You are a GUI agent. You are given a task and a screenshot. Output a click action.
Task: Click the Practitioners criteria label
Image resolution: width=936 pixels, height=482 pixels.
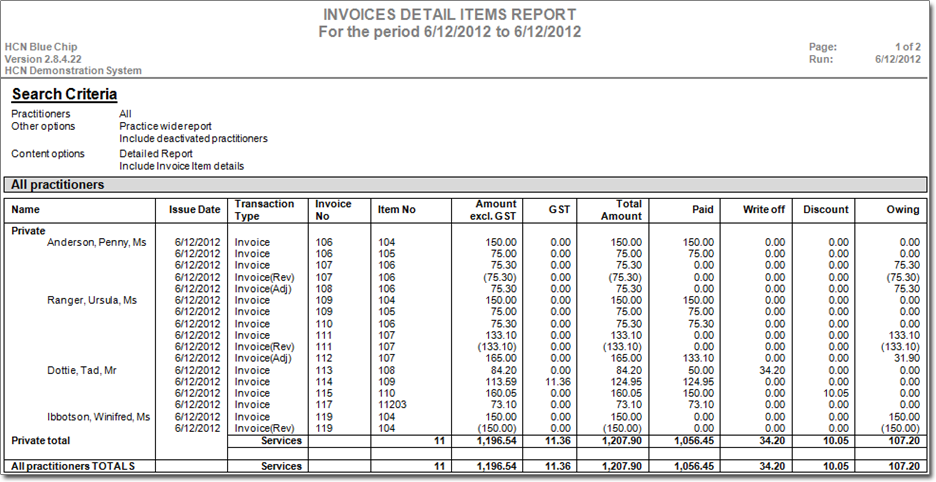(x=41, y=113)
